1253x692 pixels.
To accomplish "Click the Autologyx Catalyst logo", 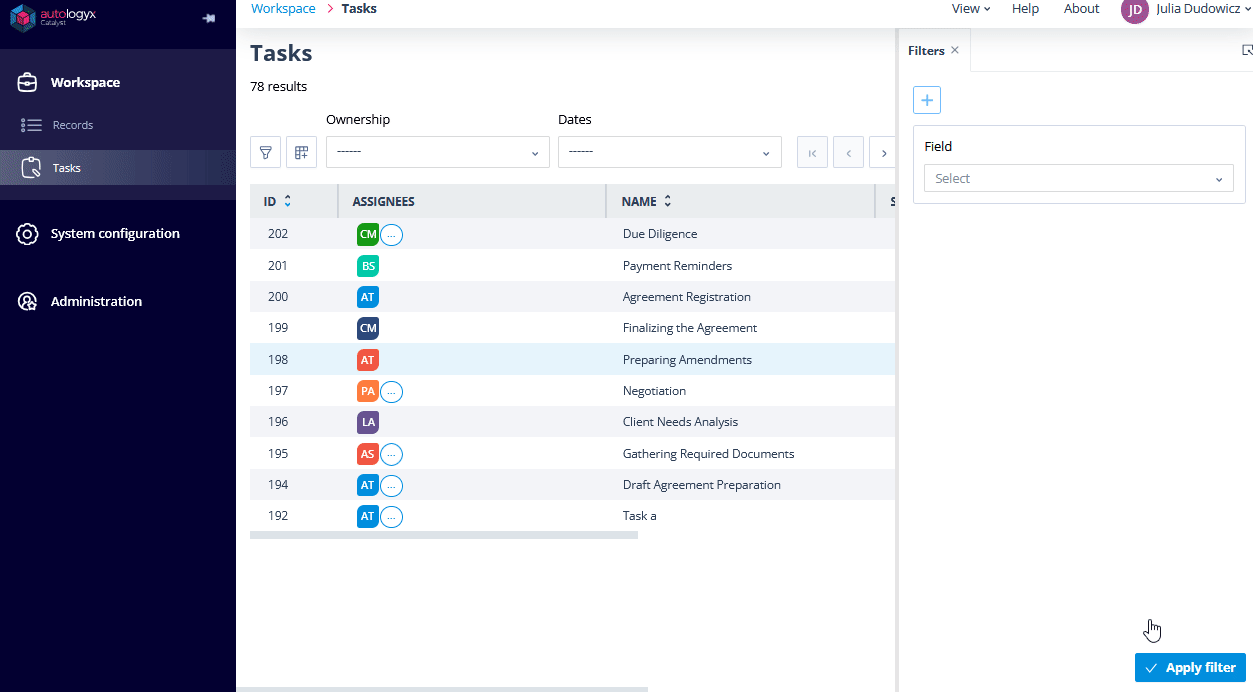I will (53, 17).
